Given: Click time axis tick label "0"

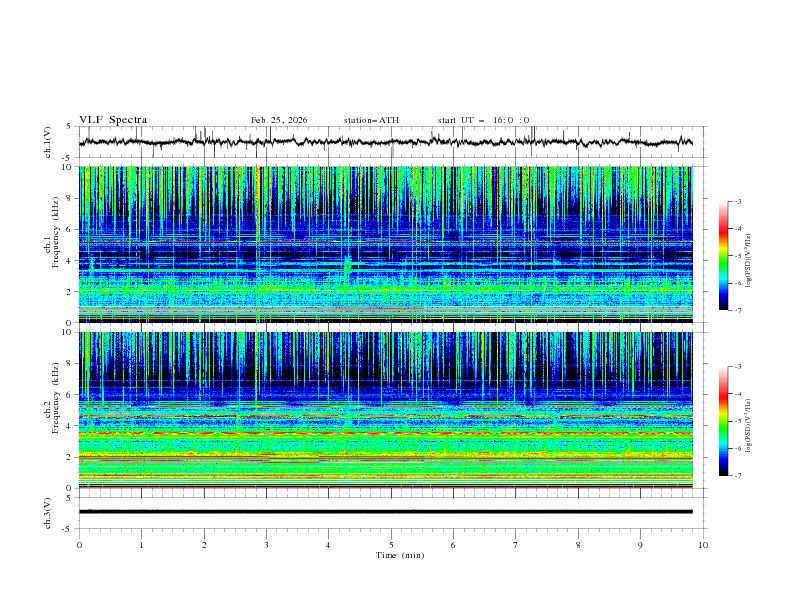Looking at the screenshot, I should tap(79, 545).
